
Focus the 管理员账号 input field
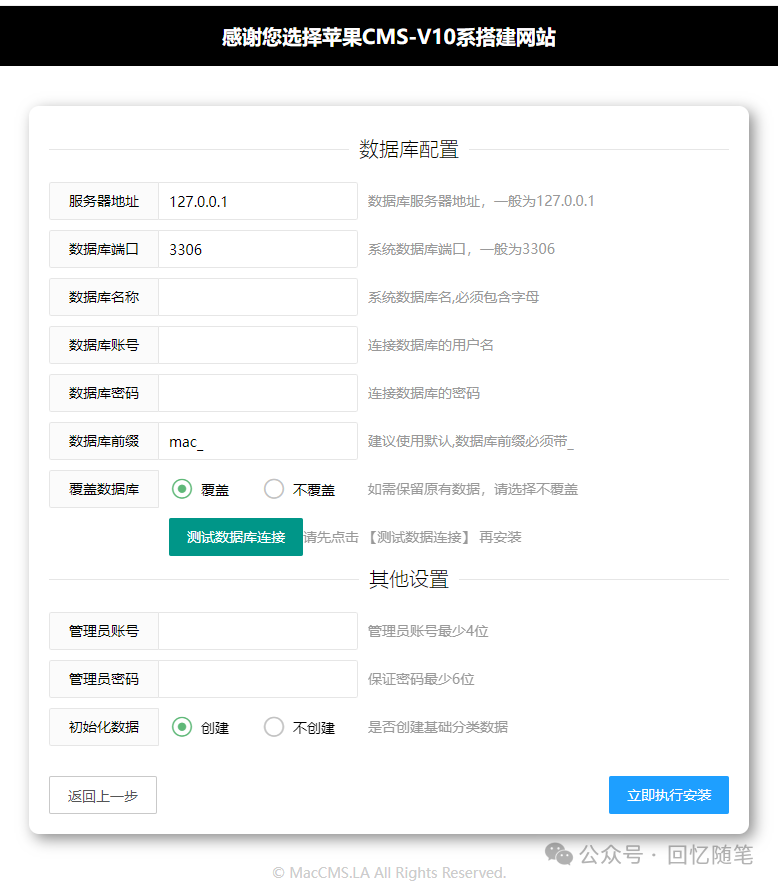258,631
